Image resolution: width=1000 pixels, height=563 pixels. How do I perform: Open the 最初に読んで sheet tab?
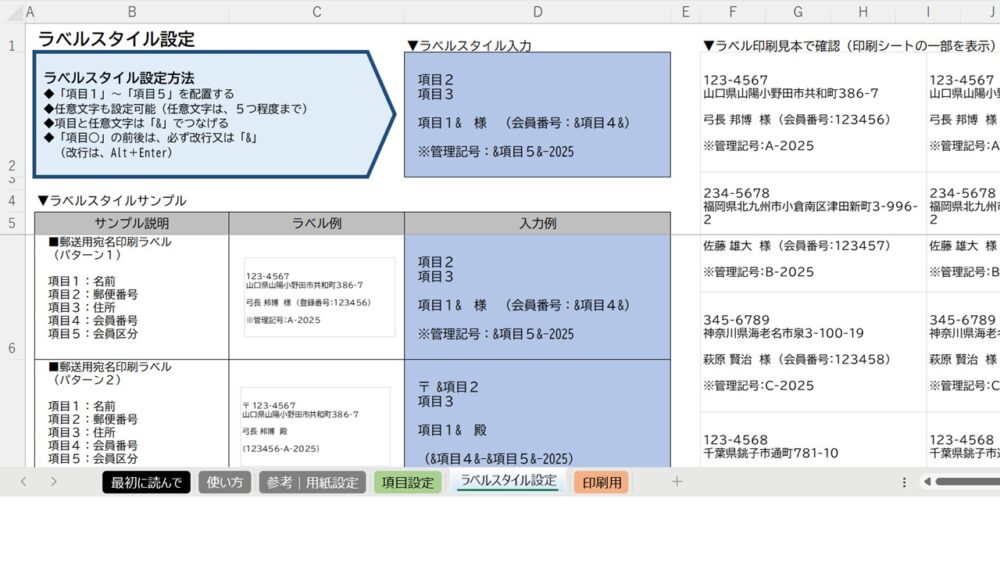(145, 483)
